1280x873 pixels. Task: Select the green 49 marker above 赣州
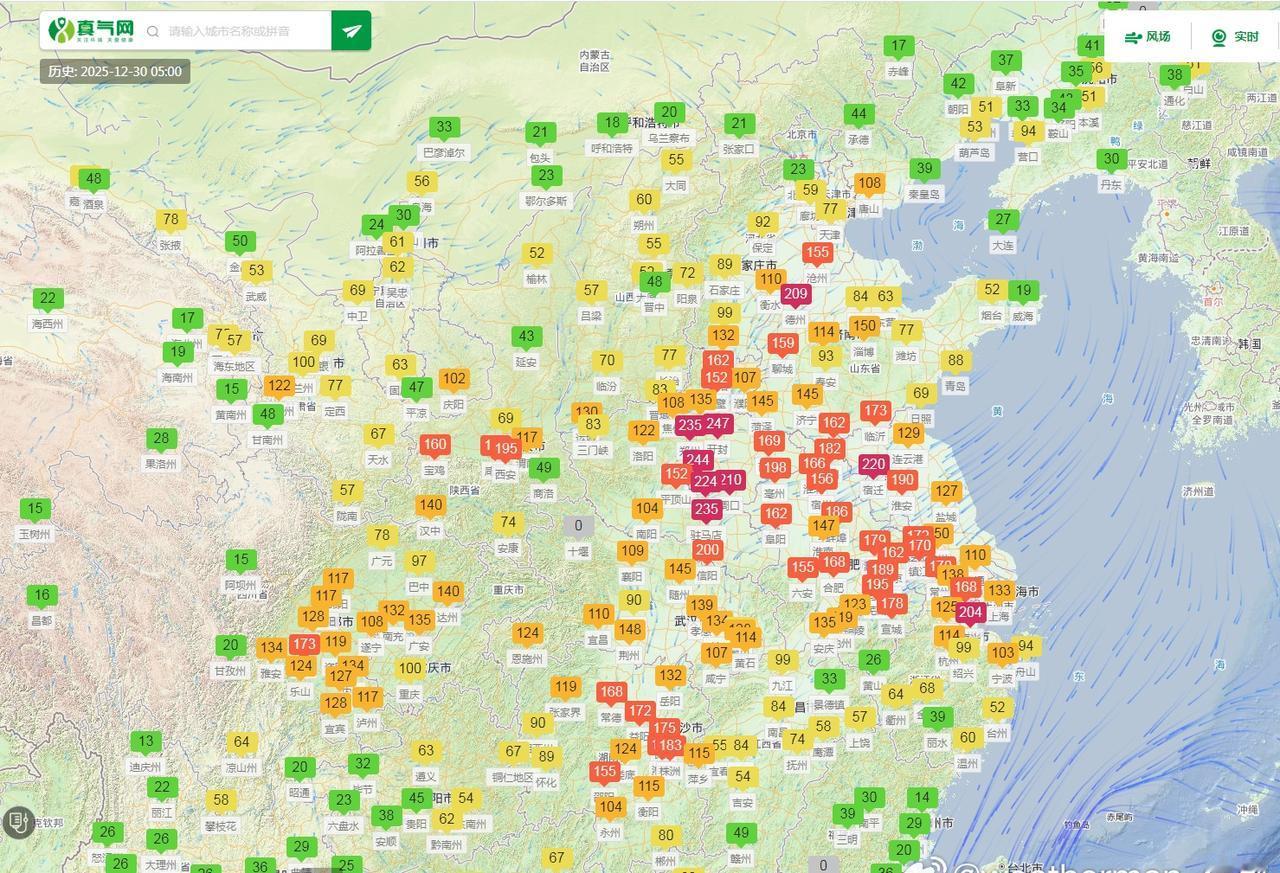740,833
